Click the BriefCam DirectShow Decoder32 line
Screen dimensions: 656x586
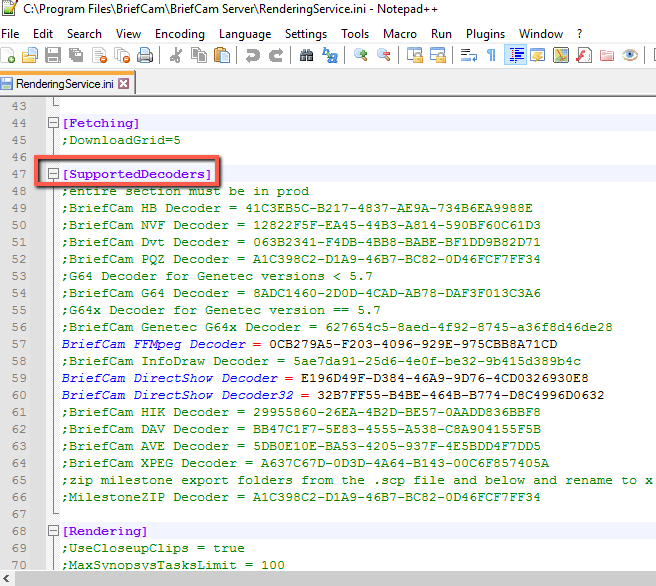coord(333,395)
